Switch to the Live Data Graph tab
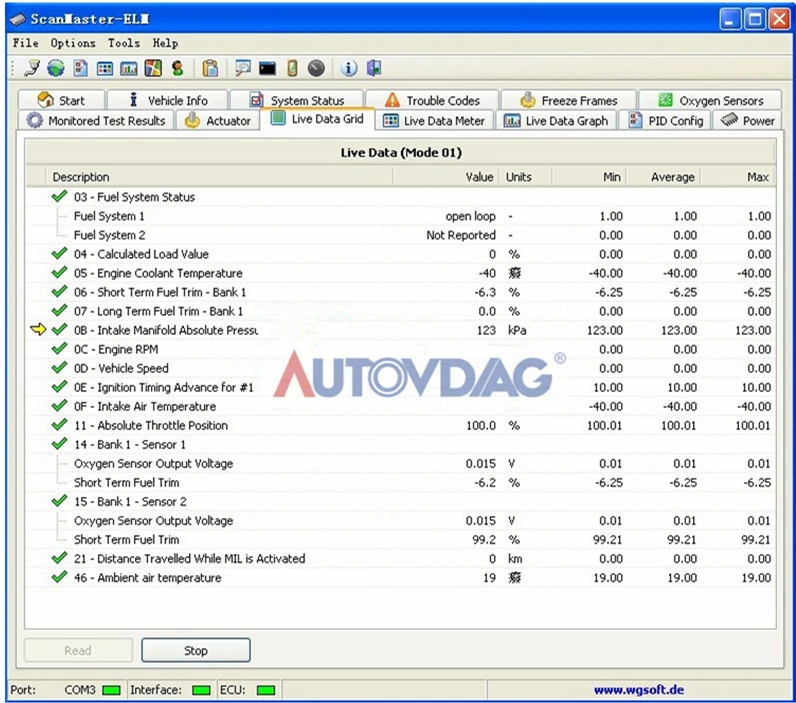Viewport: 796px width, 703px height. (556, 121)
